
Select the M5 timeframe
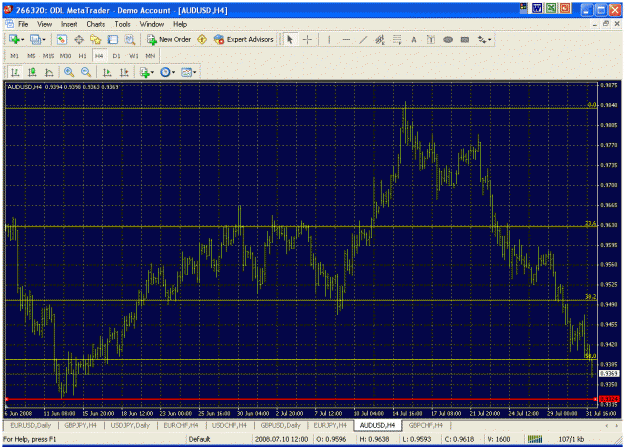(x=31, y=56)
